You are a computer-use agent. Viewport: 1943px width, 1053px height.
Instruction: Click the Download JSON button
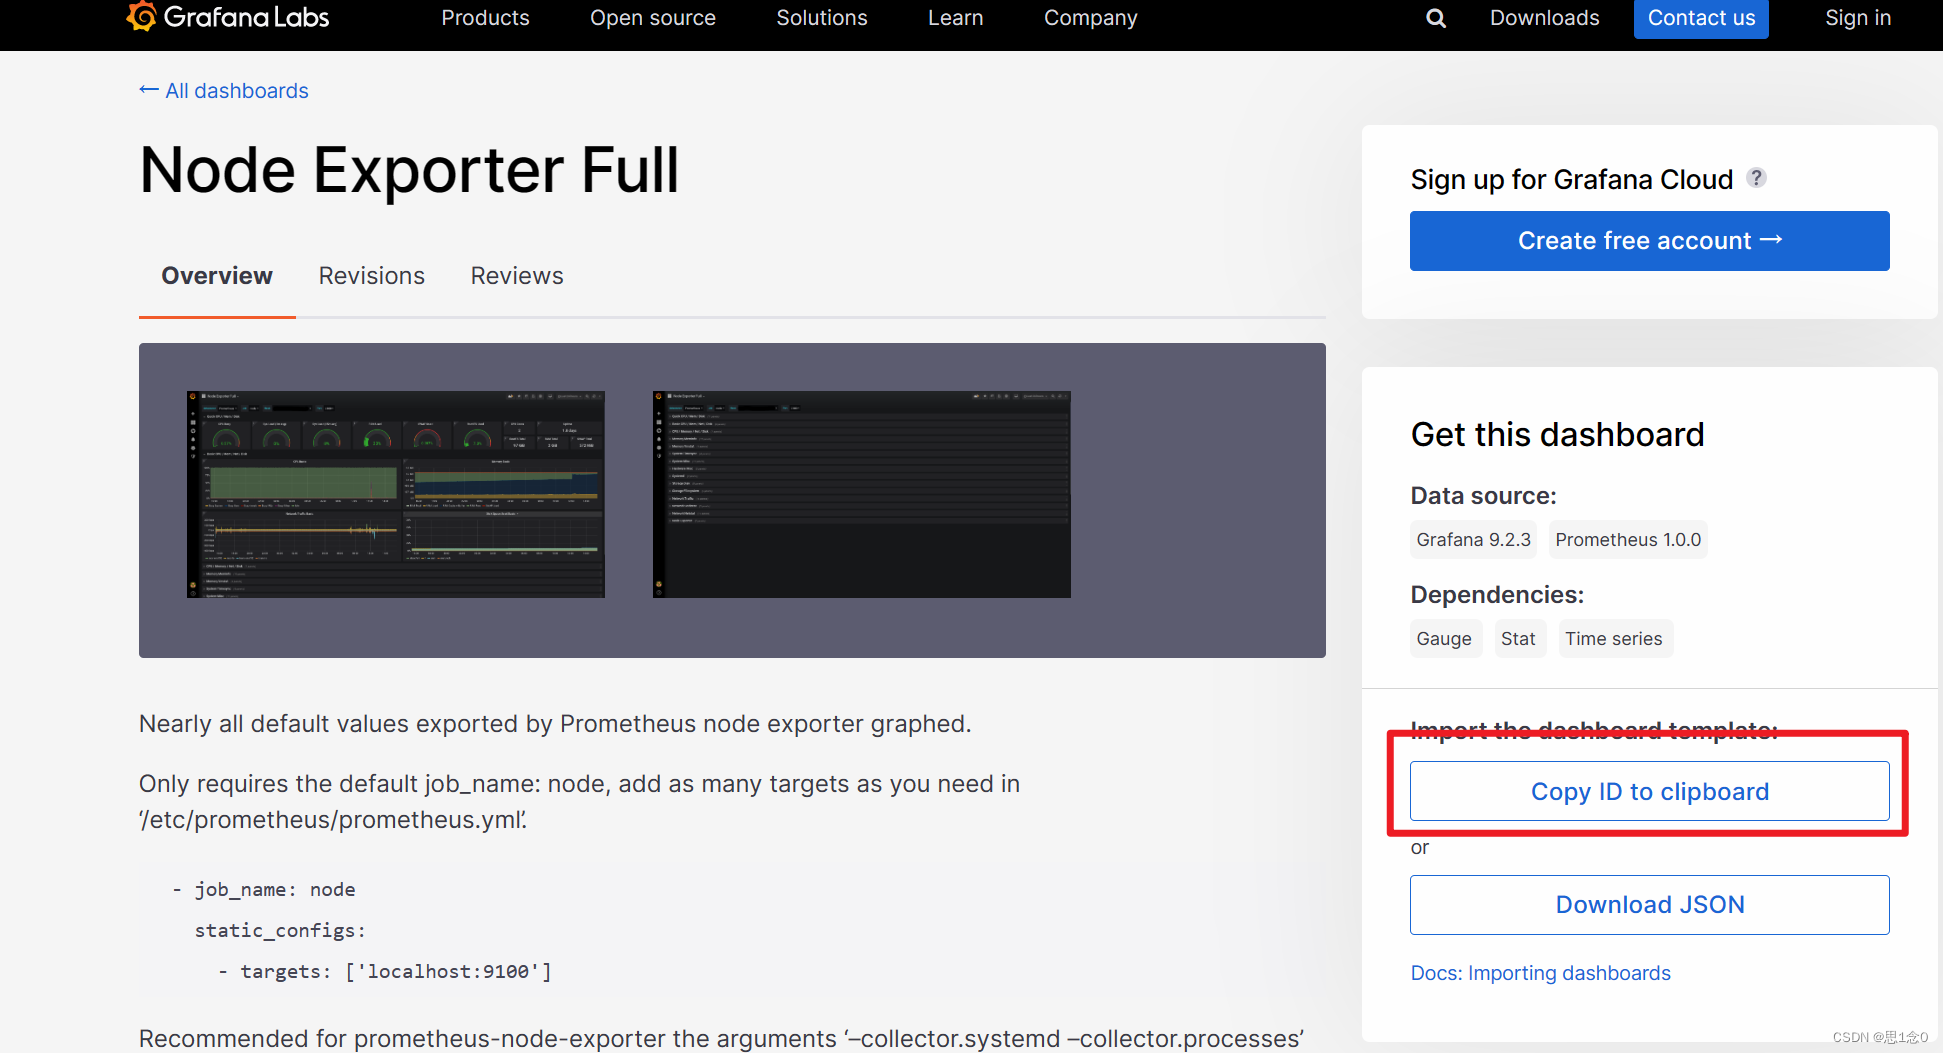pos(1650,905)
